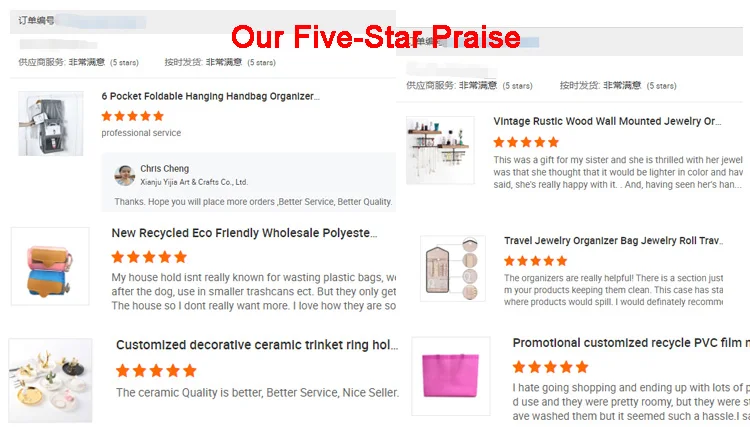Click the five-star rating under handbag organizer
Image resolution: width=750 pixels, height=427 pixels.
point(132,116)
